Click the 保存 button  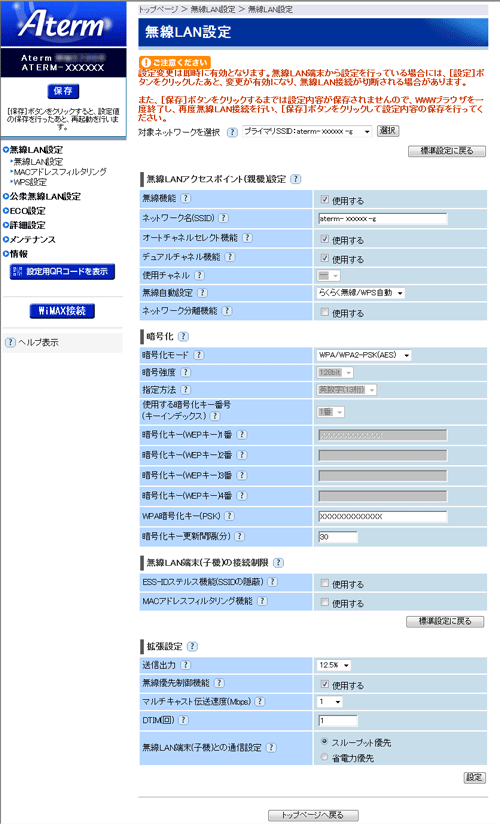click(63, 91)
